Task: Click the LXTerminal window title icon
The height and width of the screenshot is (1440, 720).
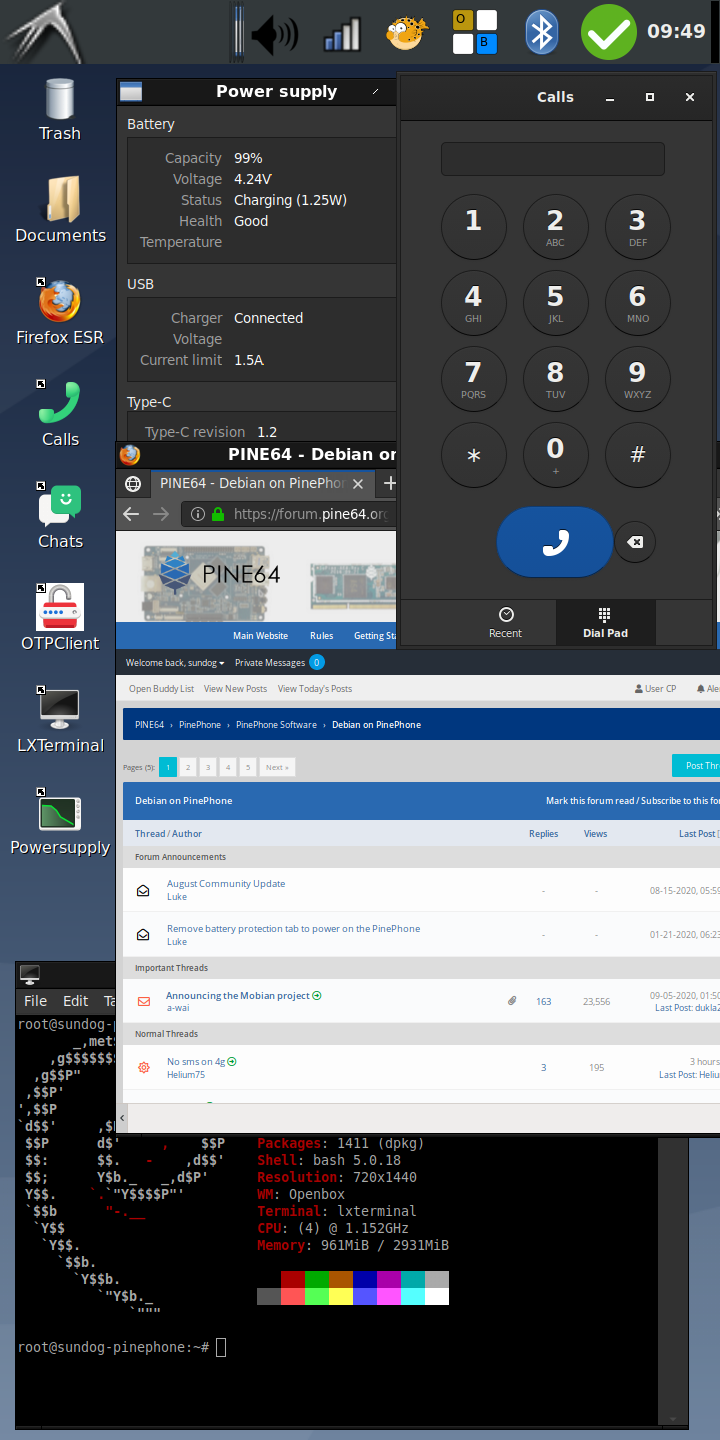Action: click(30, 974)
